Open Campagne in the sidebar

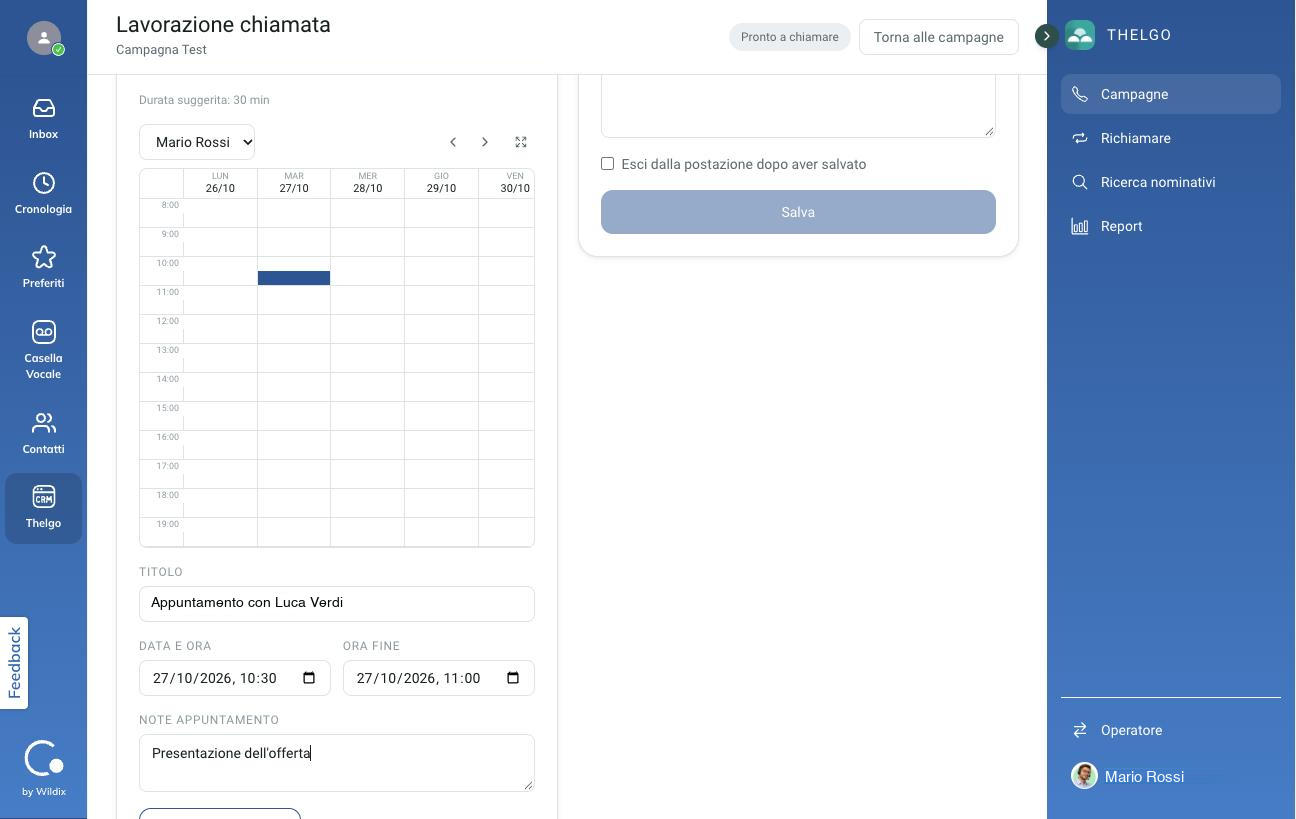pos(1171,94)
